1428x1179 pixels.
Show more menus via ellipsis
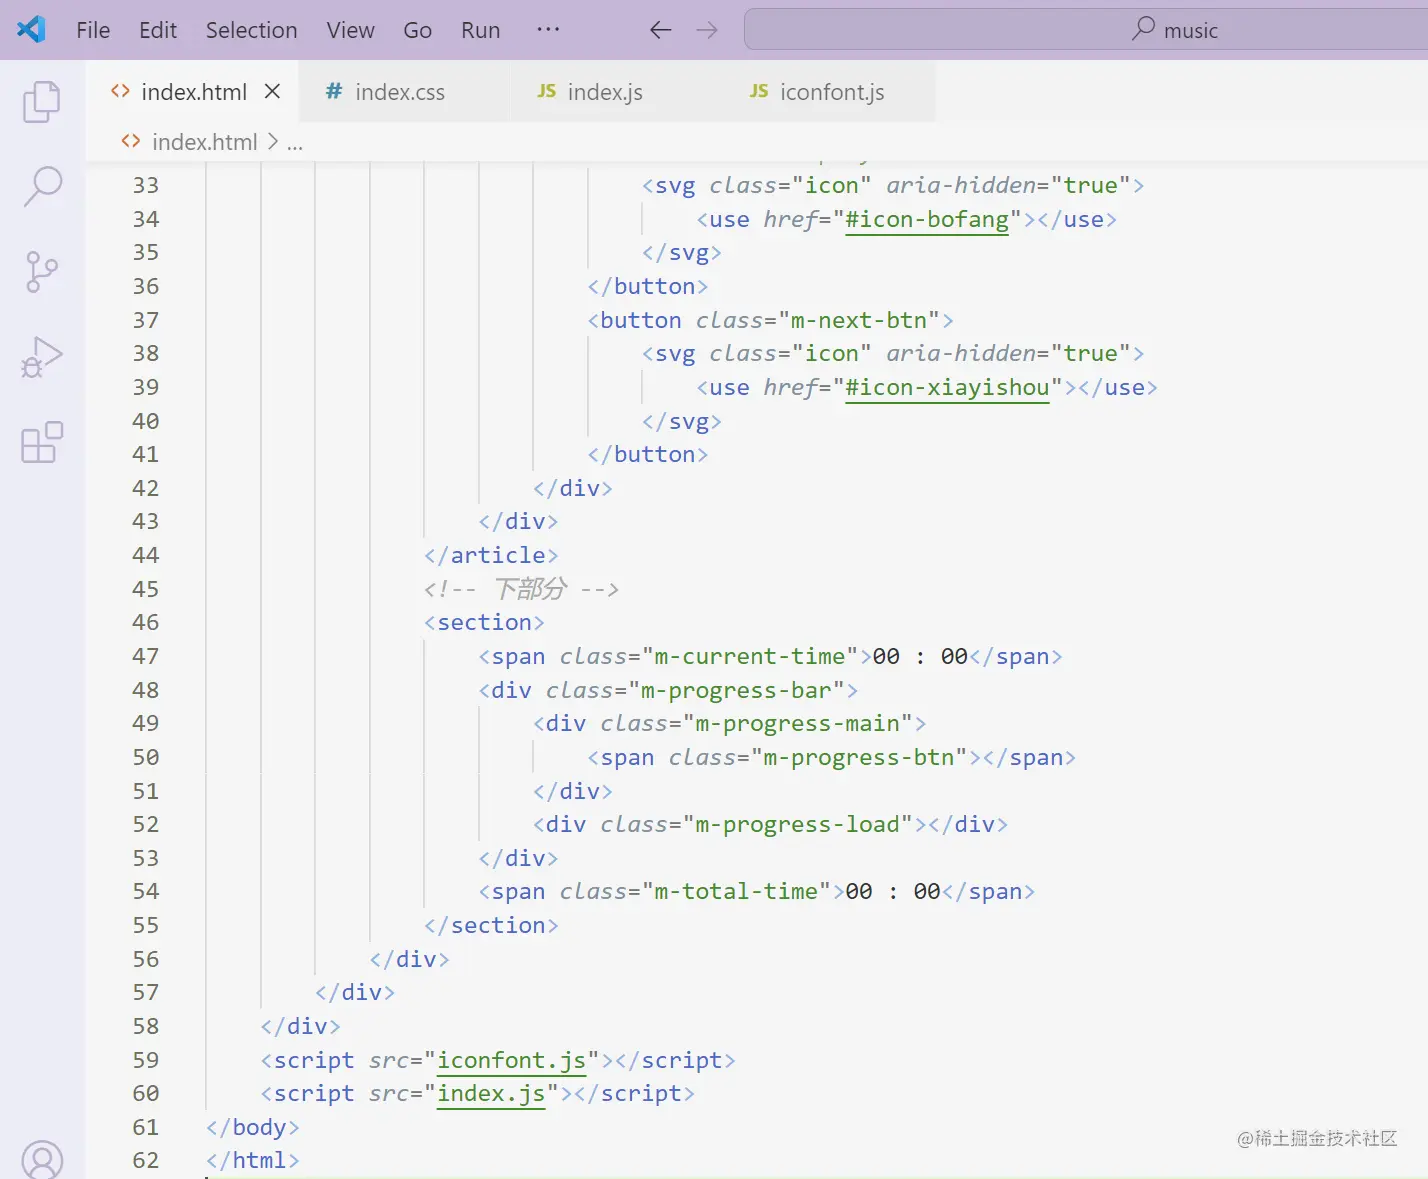(x=548, y=29)
